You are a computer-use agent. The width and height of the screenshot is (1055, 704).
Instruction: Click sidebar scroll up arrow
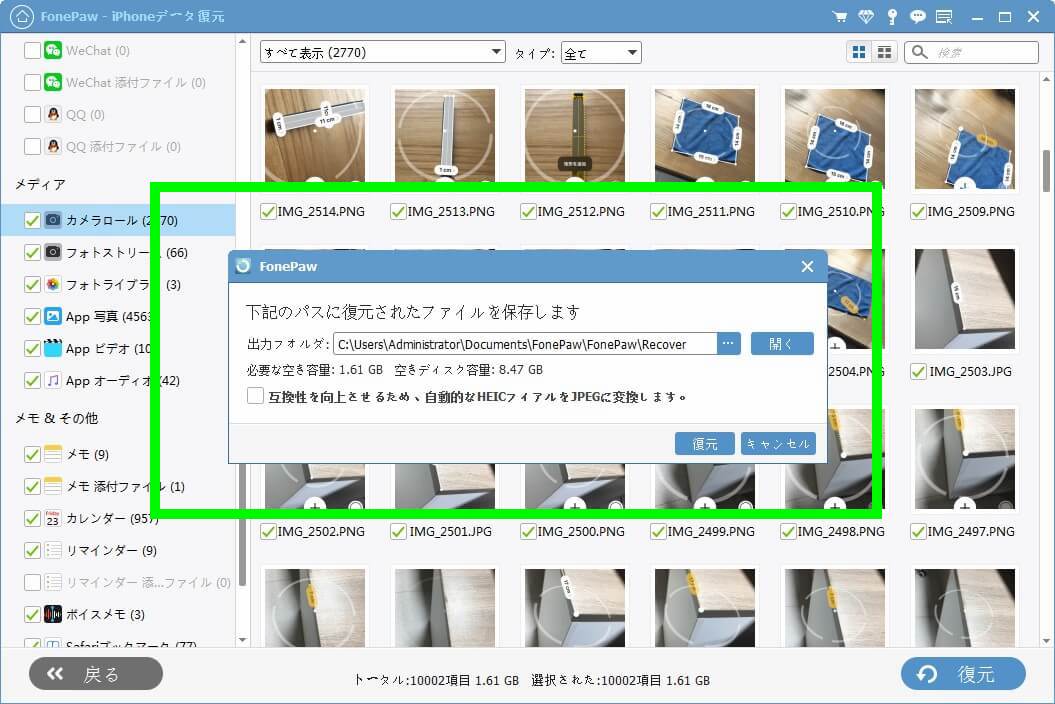pyautogui.click(x=242, y=42)
